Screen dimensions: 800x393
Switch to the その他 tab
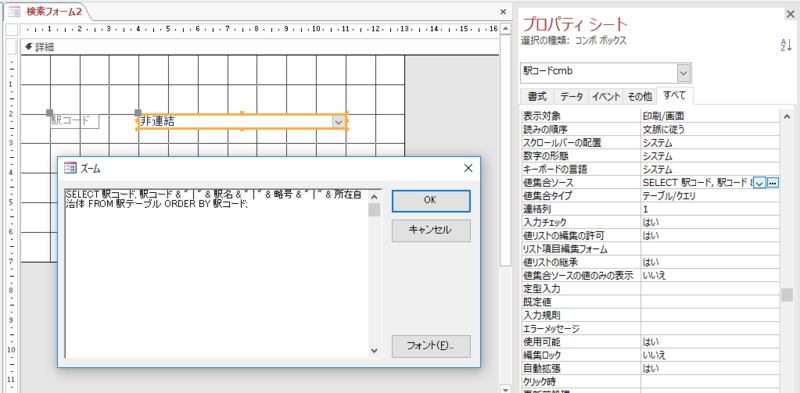[x=639, y=96]
